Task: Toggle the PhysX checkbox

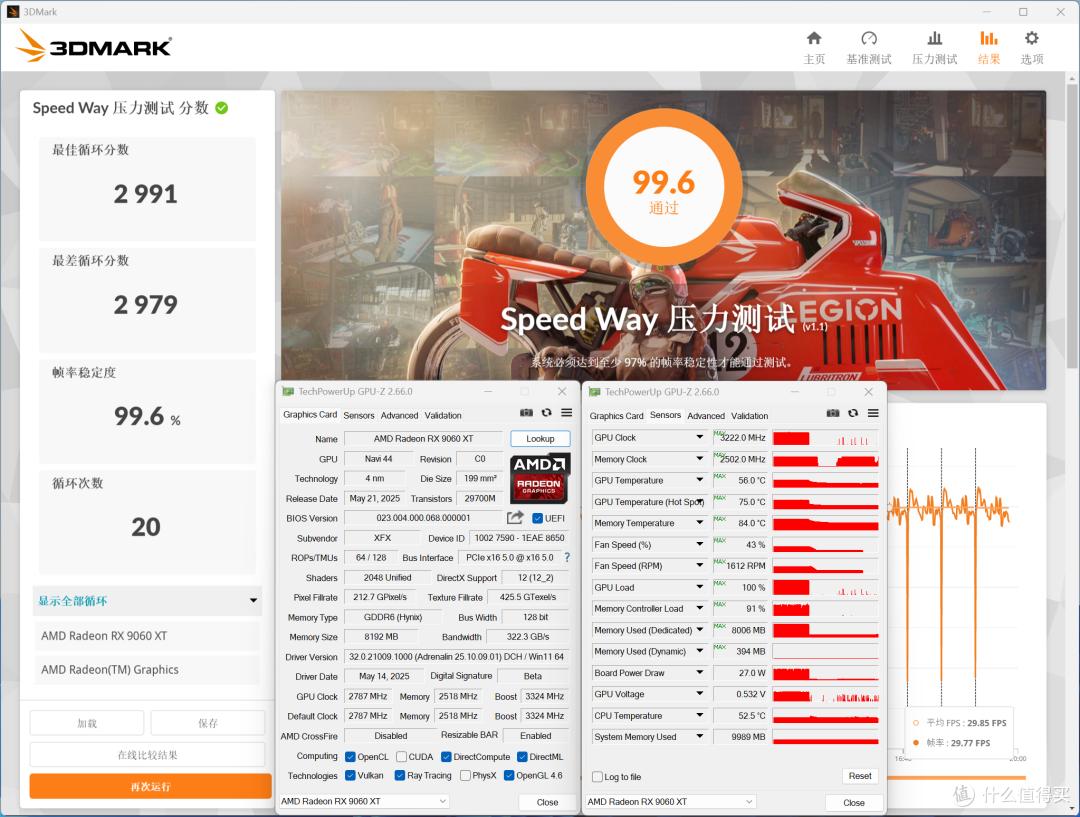Action: point(465,776)
